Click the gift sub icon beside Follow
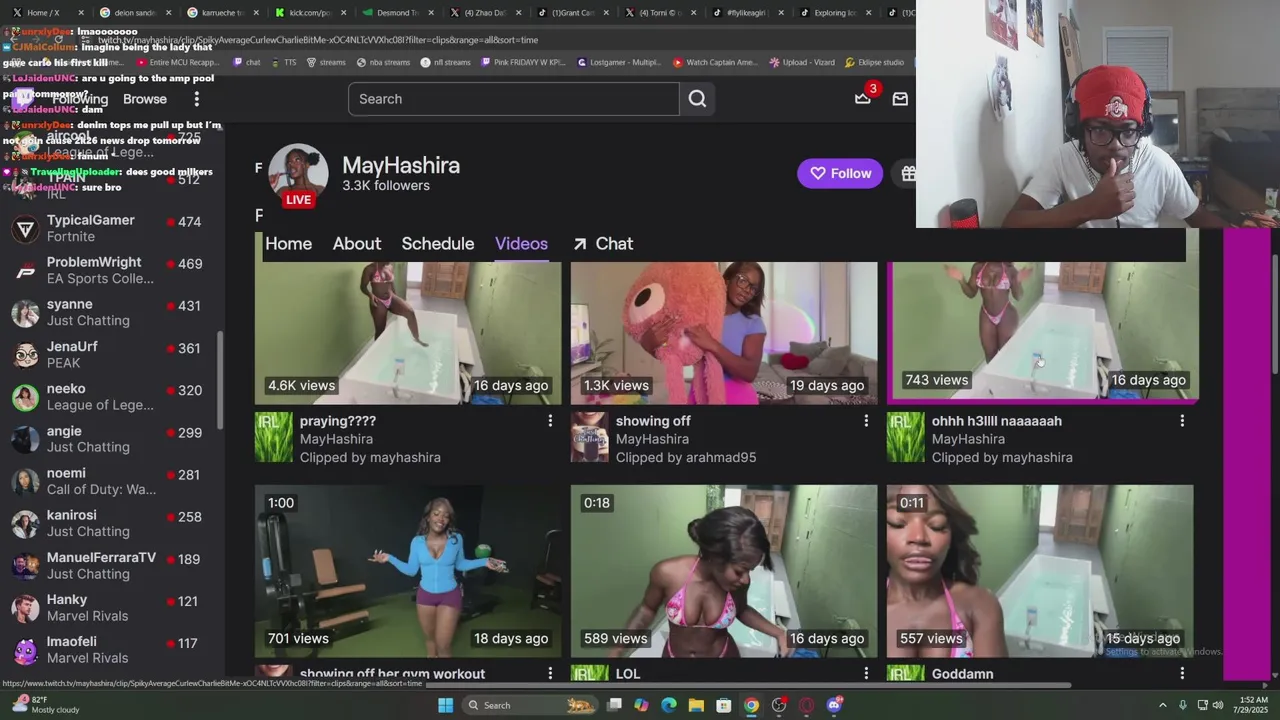 [x=908, y=173]
